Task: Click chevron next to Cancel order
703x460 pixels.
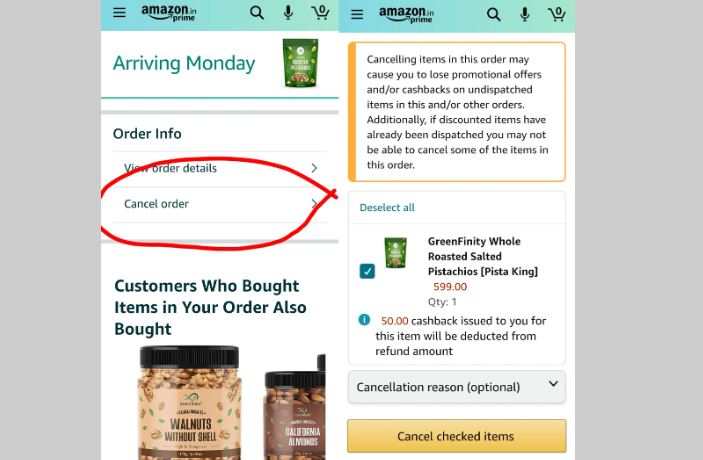Action: [x=314, y=204]
